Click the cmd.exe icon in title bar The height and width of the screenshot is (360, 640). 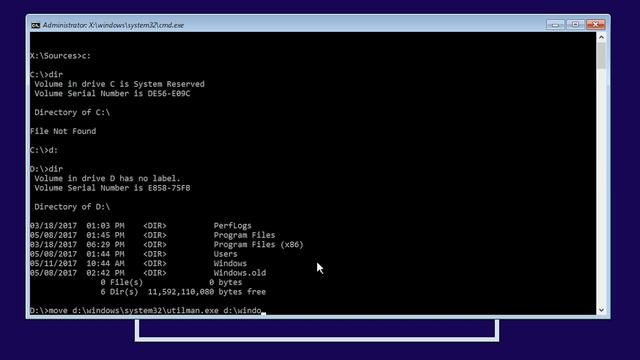pos(36,25)
